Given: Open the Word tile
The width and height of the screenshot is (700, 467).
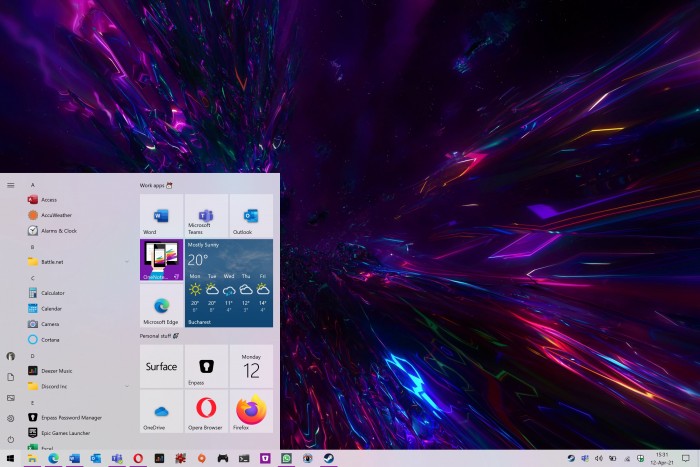Looking at the screenshot, I should (161, 215).
